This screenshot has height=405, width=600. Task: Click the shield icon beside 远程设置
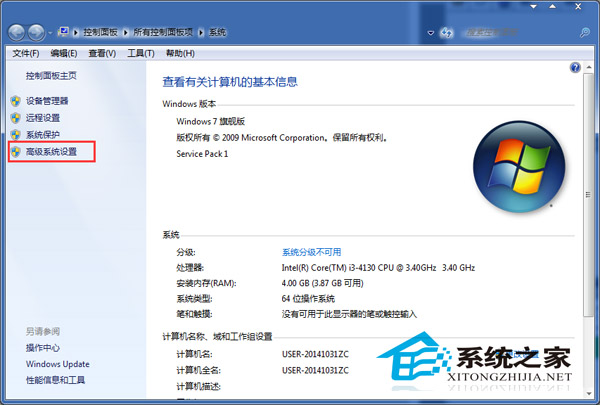(x=16, y=118)
